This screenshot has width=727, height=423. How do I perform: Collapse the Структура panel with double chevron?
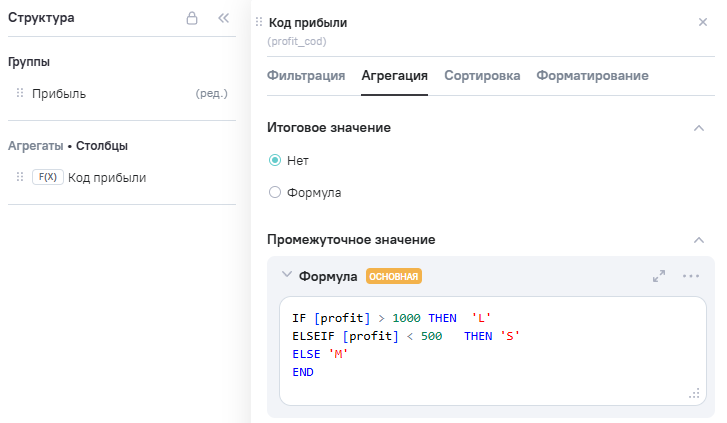pyautogui.click(x=223, y=18)
